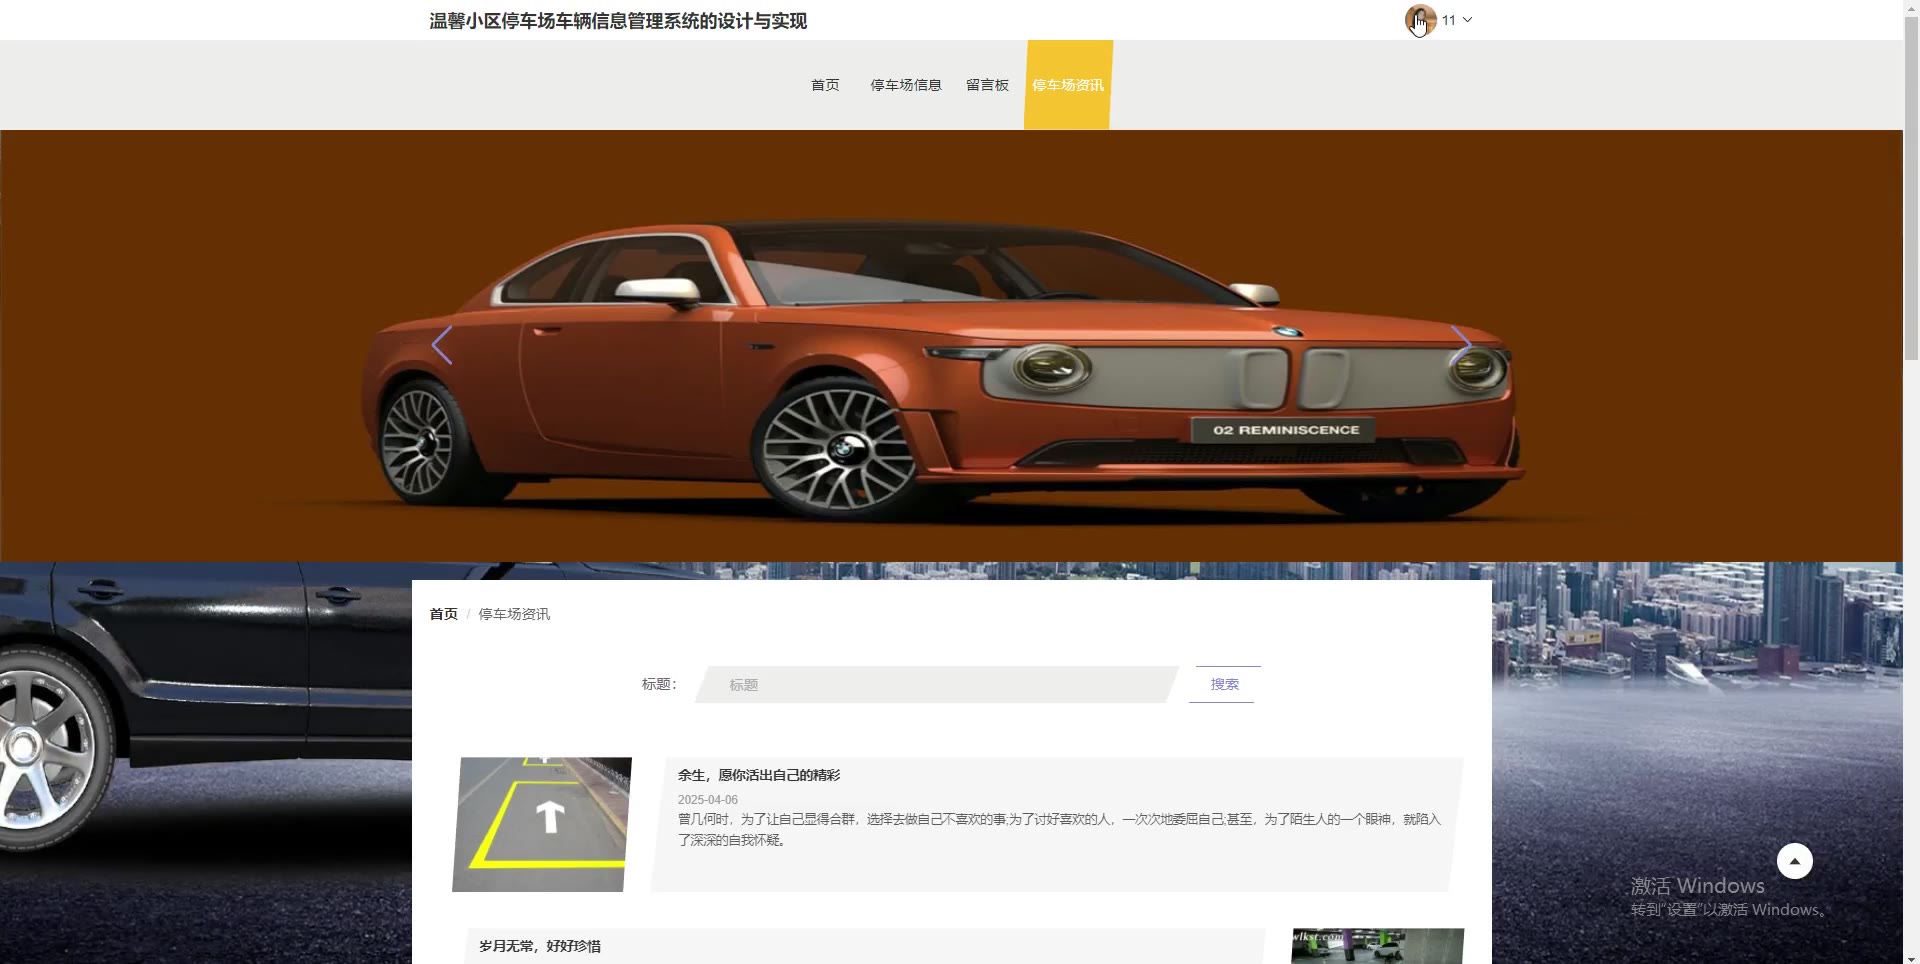Expand the user account dropdown arrow
The width and height of the screenshot is (1920, 964).
(x=1467, y=20)
